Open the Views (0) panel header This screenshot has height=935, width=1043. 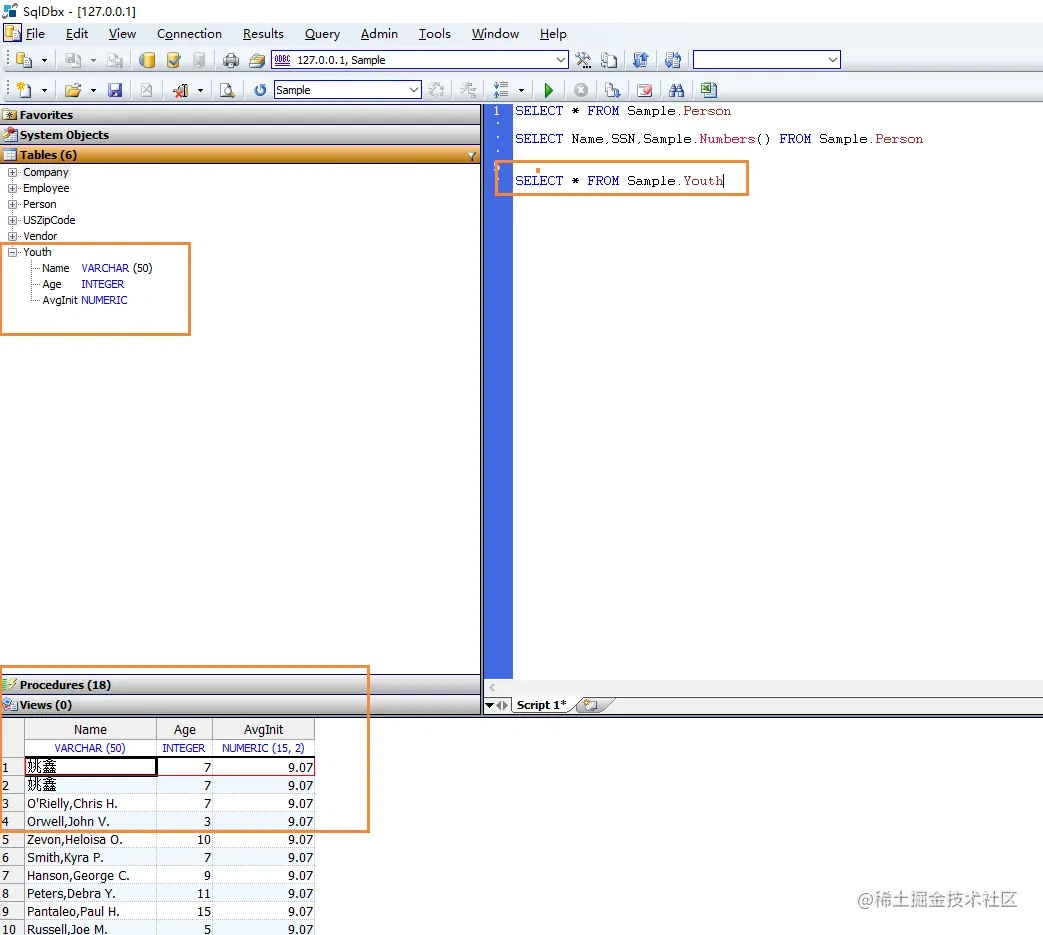[x=240, y=705]
